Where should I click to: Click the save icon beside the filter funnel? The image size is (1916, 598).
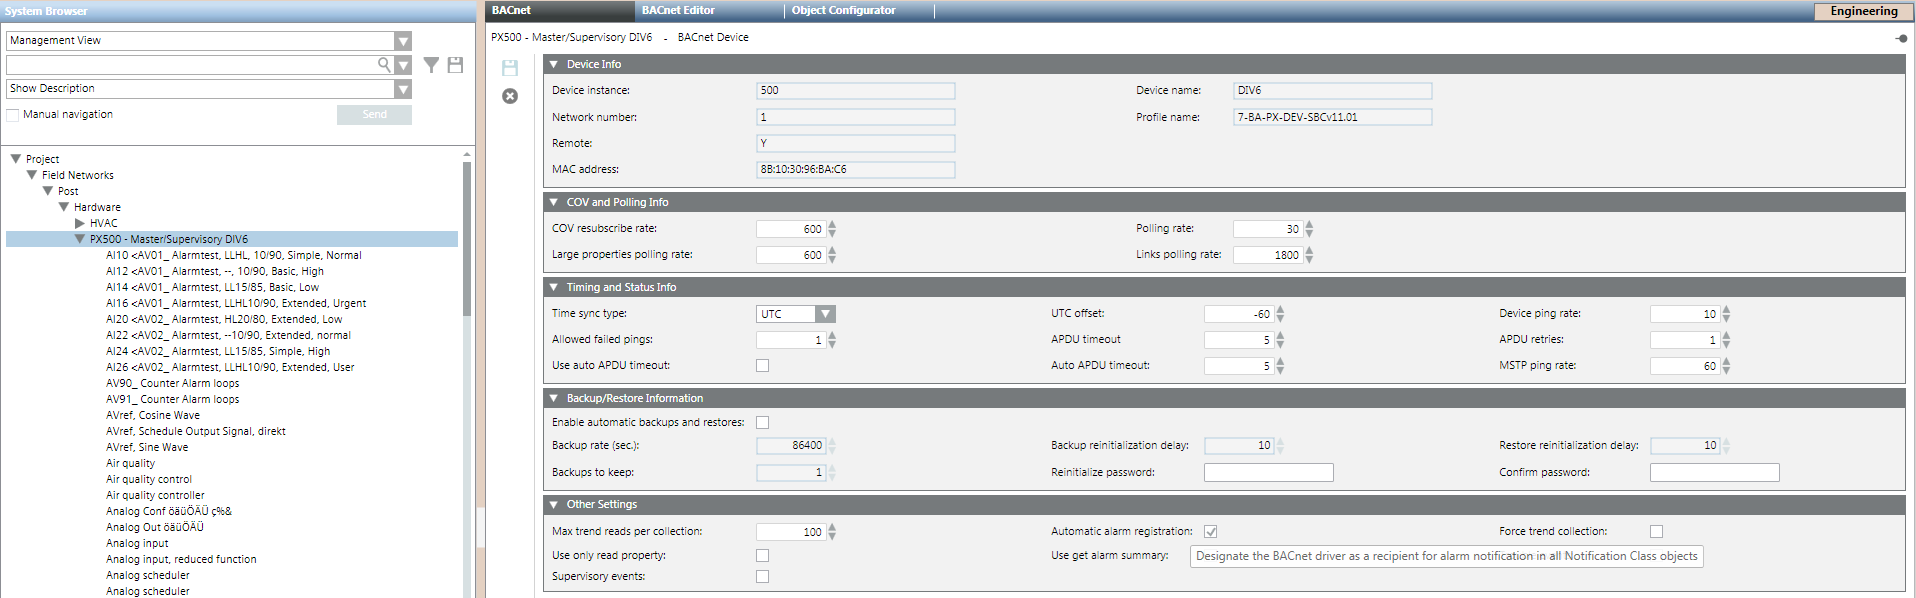pos(455,65)
